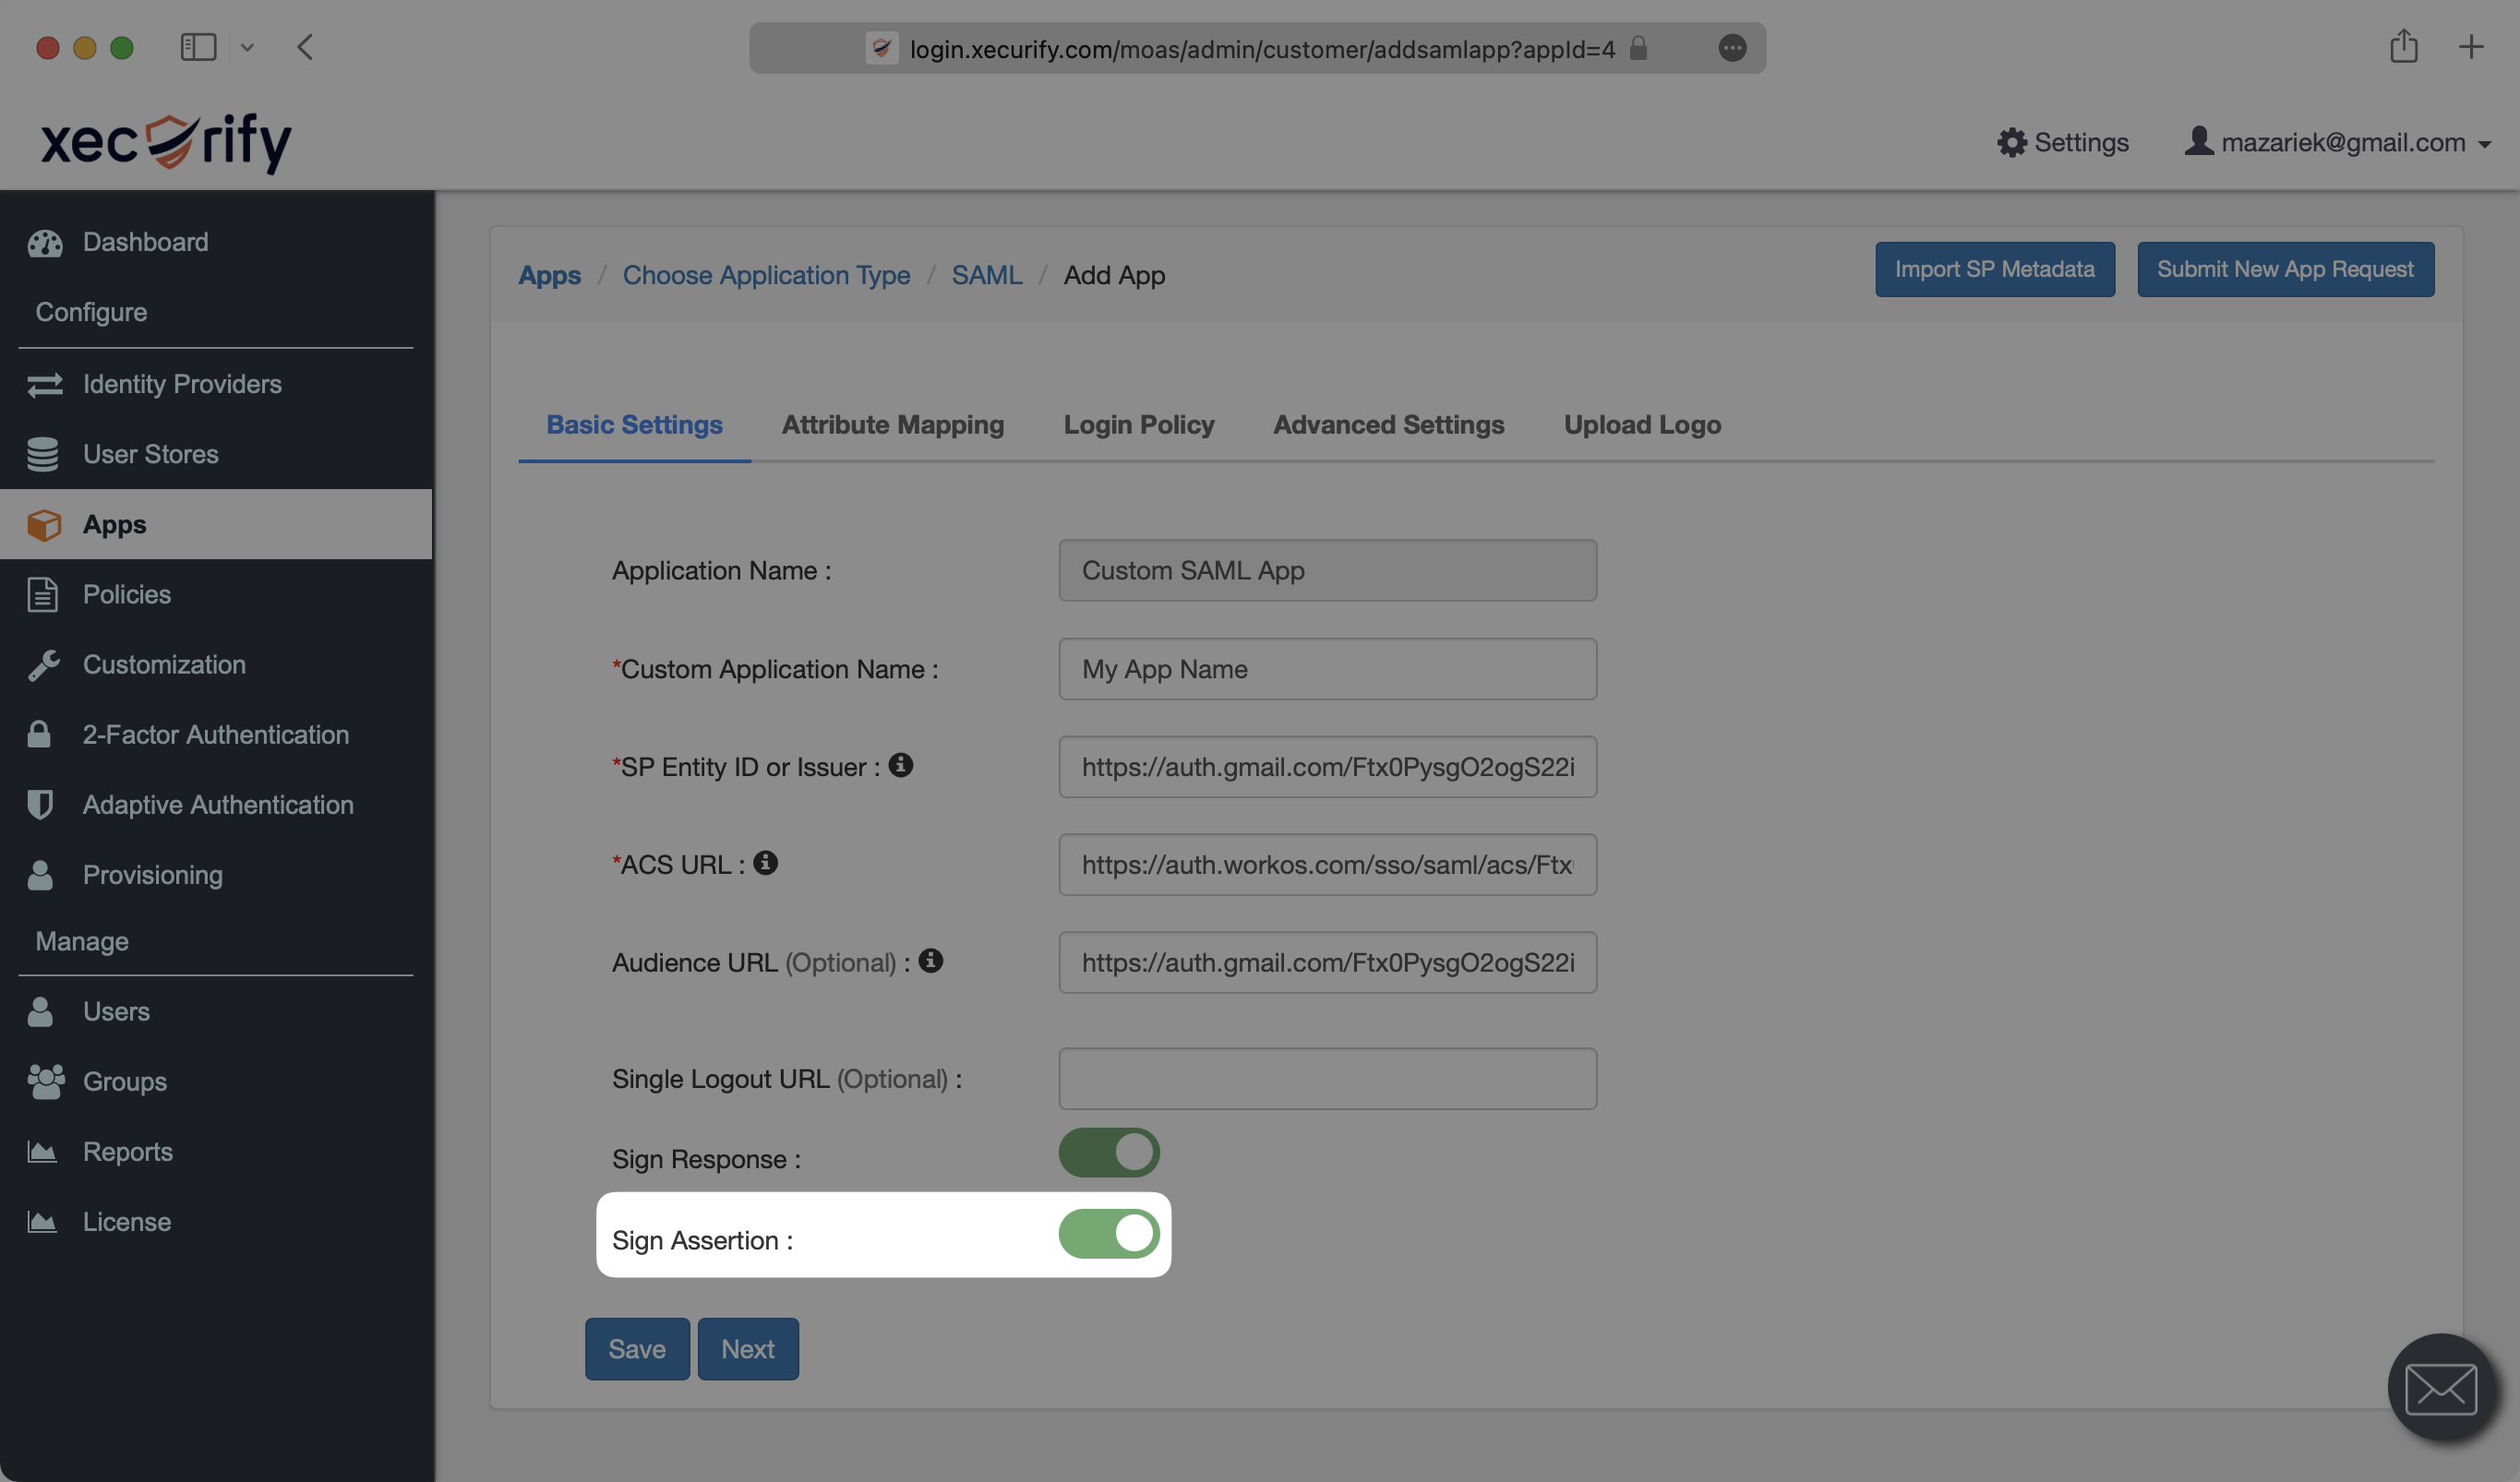Image resolution: width=2520 pixels, height=1482 pixels.
Task: Click Save to store settings
Action: point(635,1348)
